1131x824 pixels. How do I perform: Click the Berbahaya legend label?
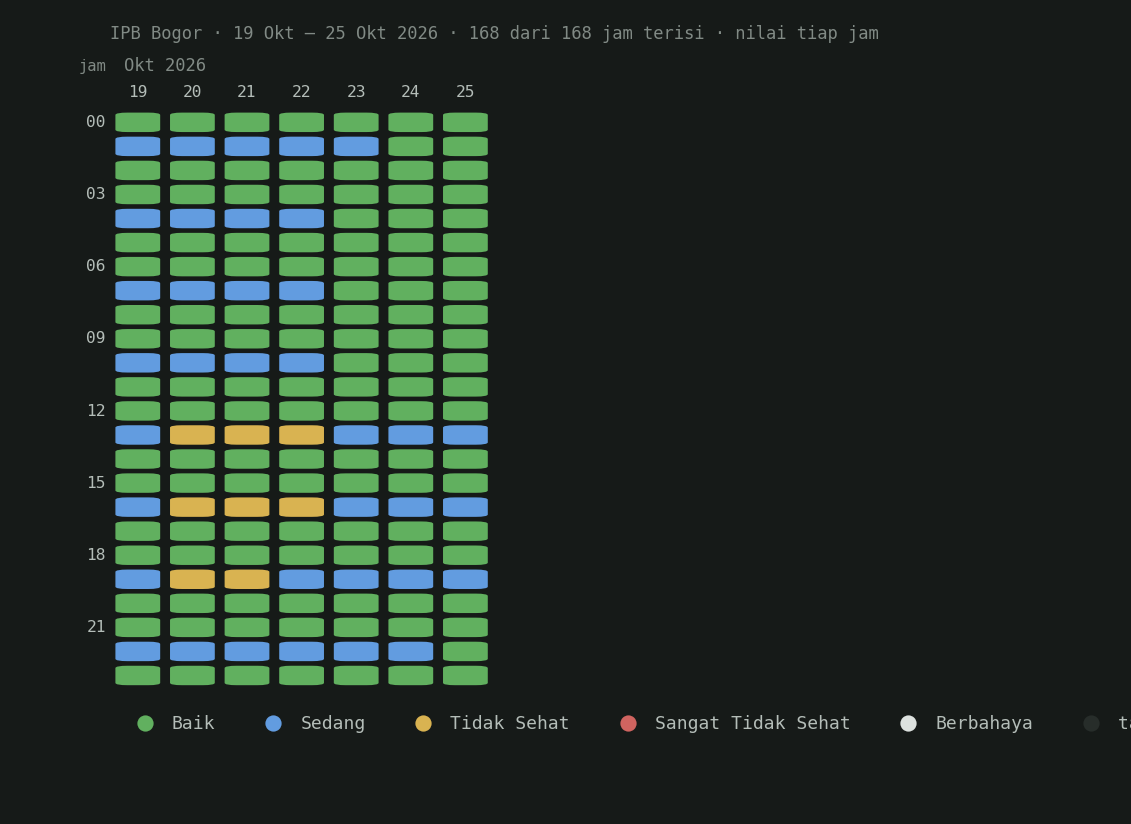coord(984,723)
